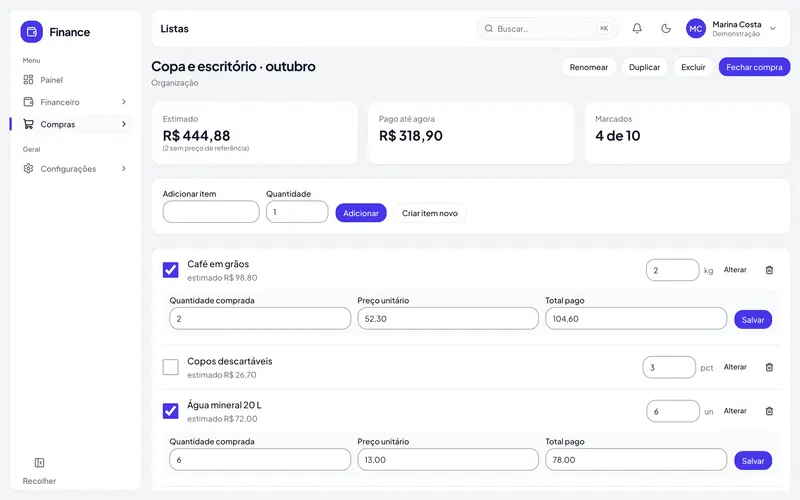Image resolution: width=800 pixels, height=500 pixels.
Task: Click the Fechar compra button
Action: tap(754, 67)
